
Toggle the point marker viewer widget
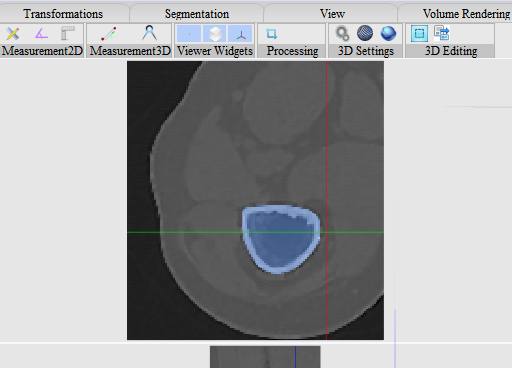point(189,34)
